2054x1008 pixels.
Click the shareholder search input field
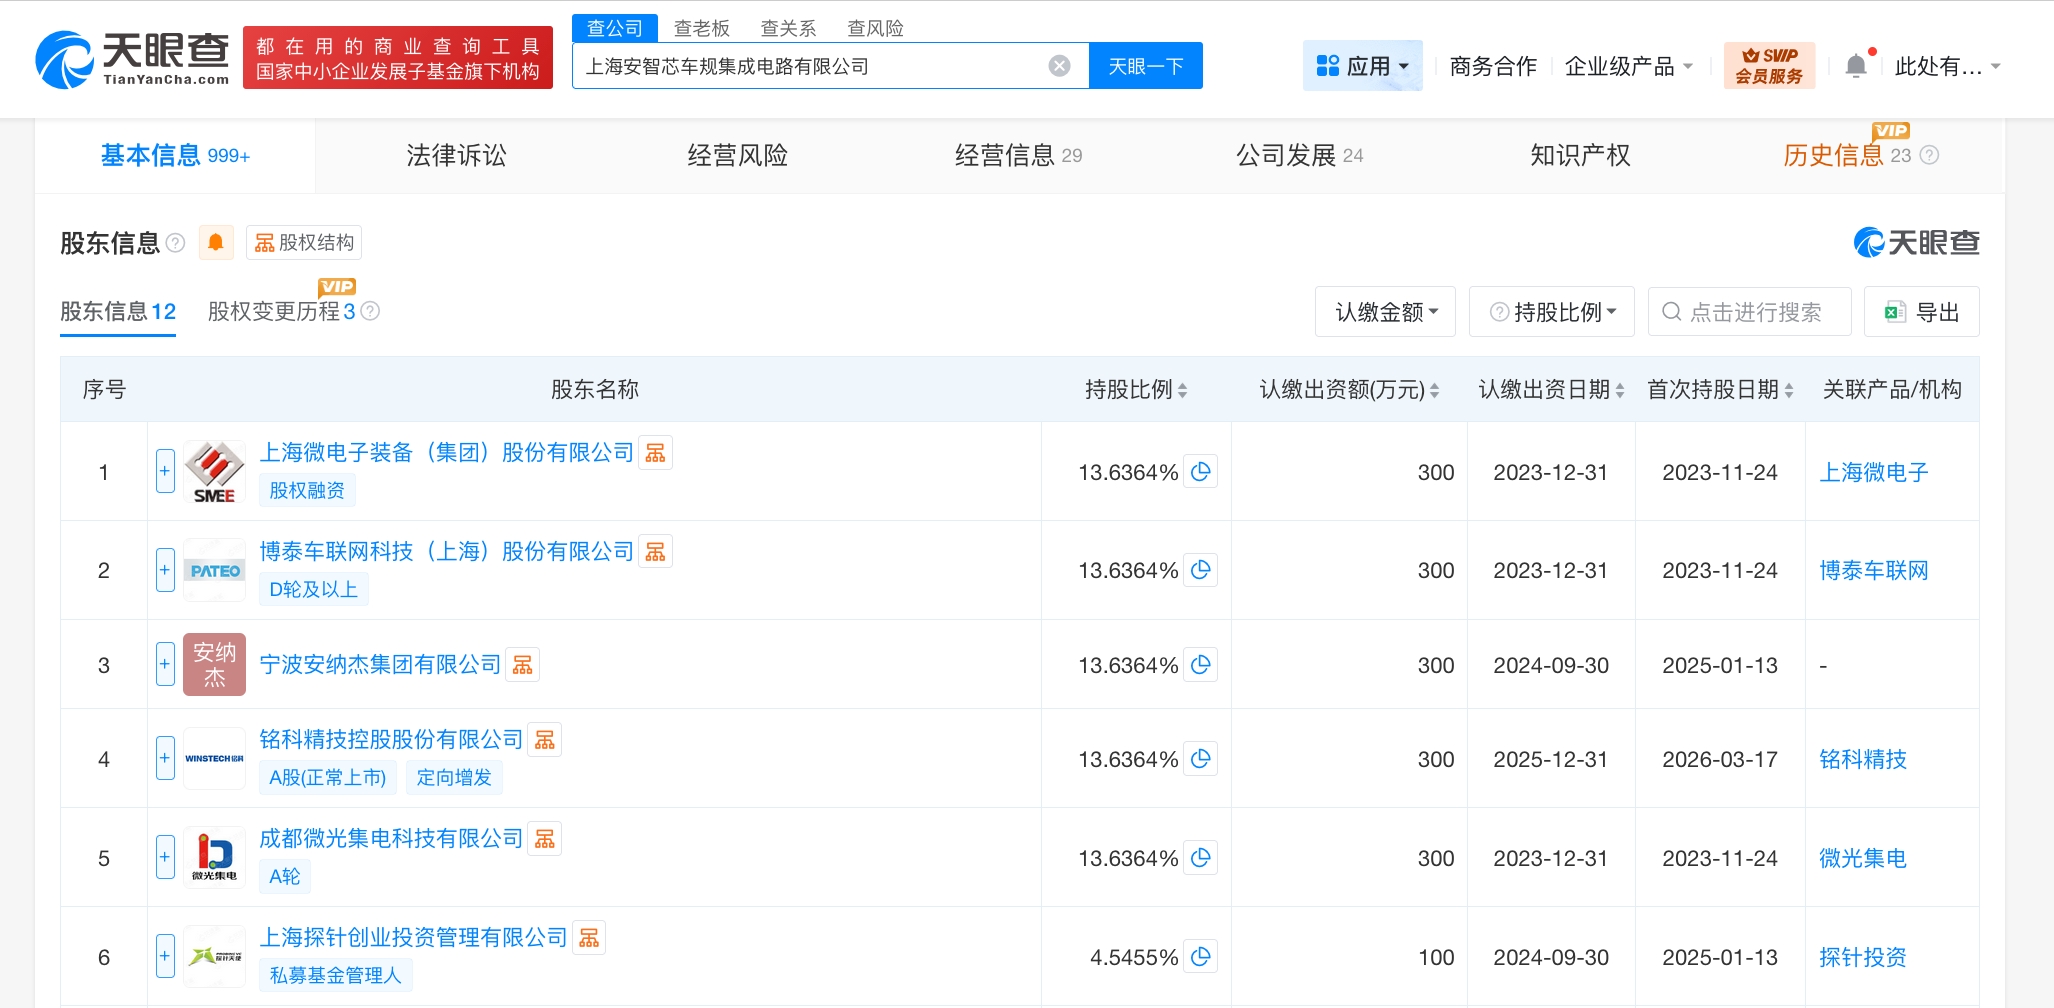[1755, 312]
